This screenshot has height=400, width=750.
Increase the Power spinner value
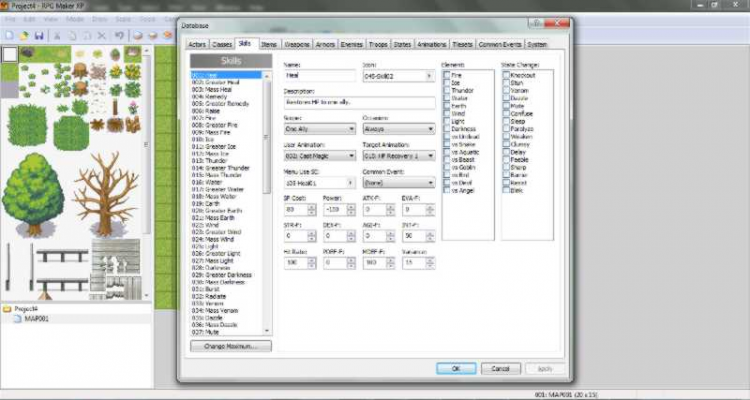351,207
